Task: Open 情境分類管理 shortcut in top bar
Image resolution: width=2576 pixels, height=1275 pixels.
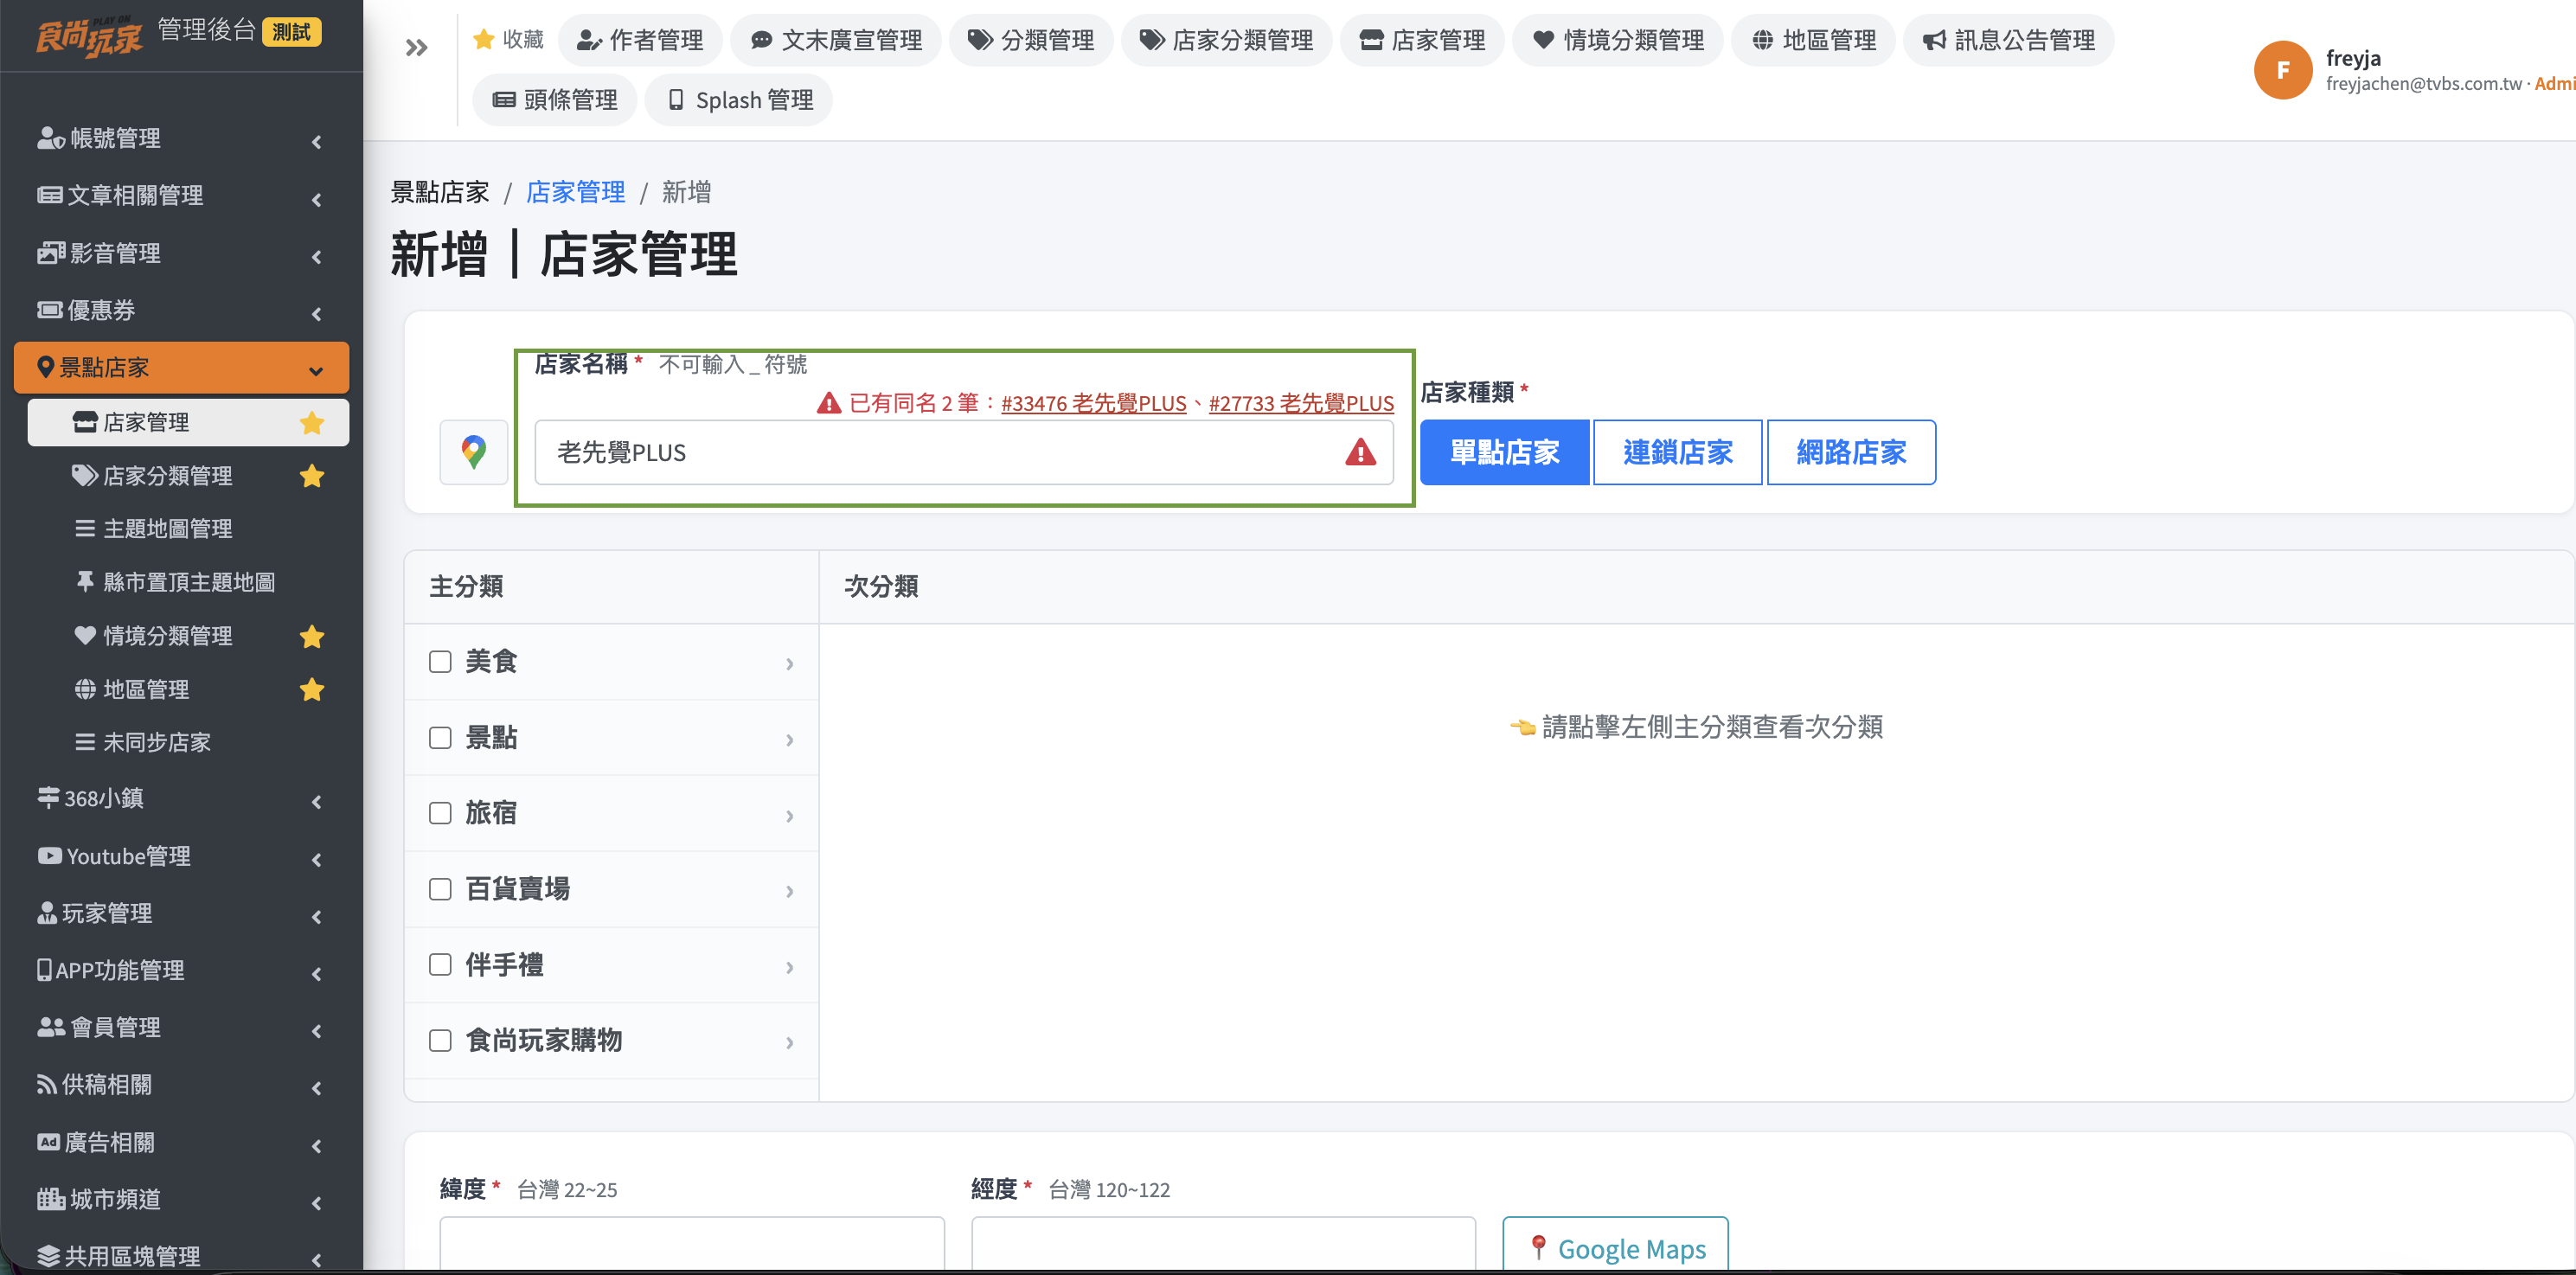Action: 1617,40
